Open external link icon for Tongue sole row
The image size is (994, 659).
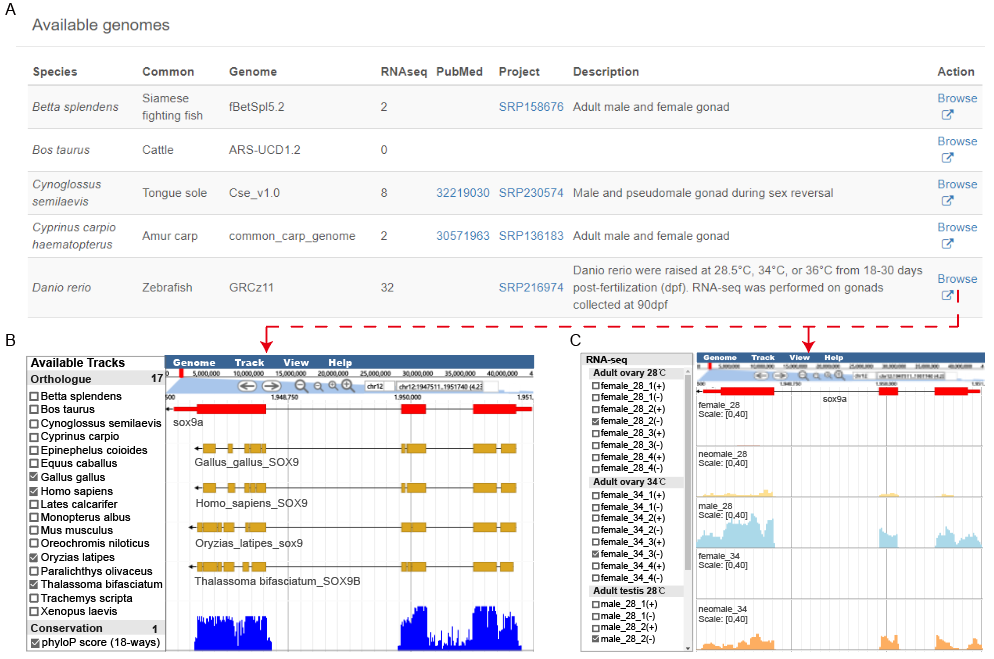(947, 200)
